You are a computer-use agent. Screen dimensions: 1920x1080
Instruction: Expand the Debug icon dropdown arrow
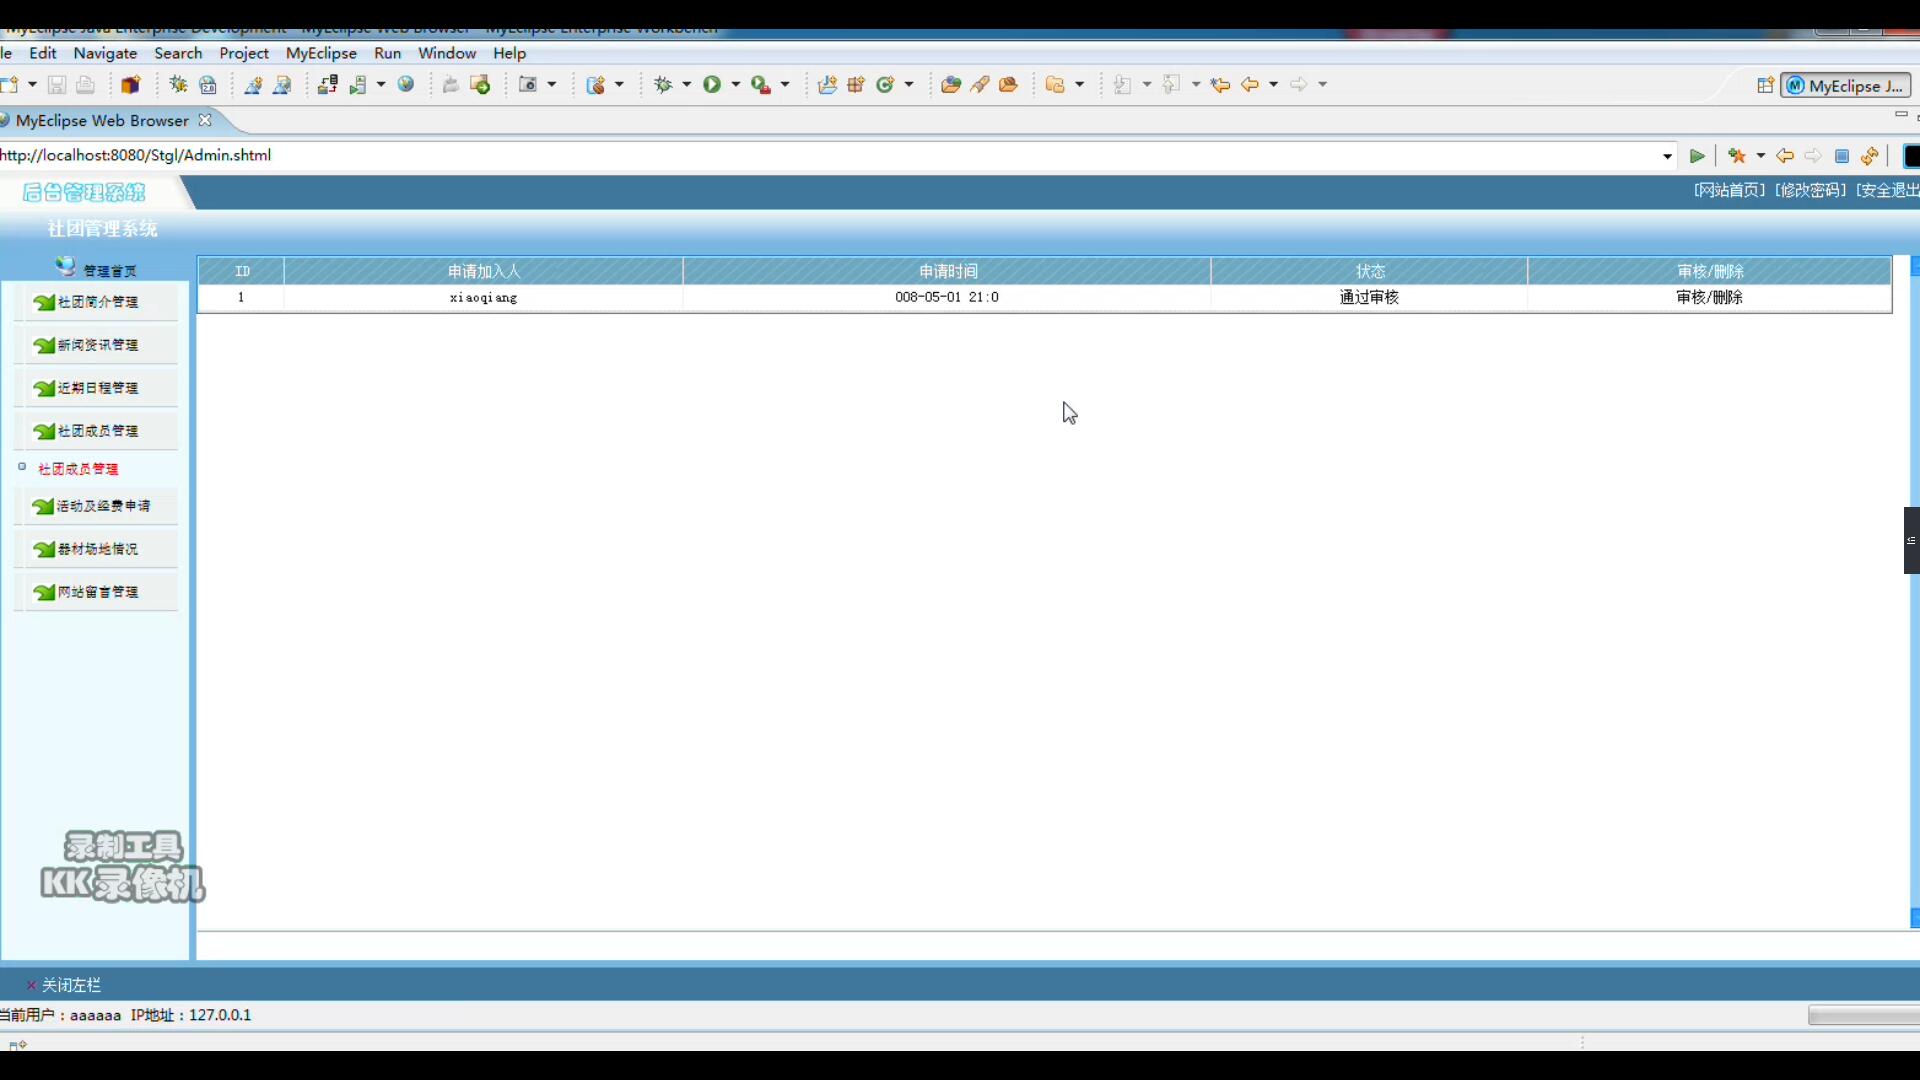point(687,85)
